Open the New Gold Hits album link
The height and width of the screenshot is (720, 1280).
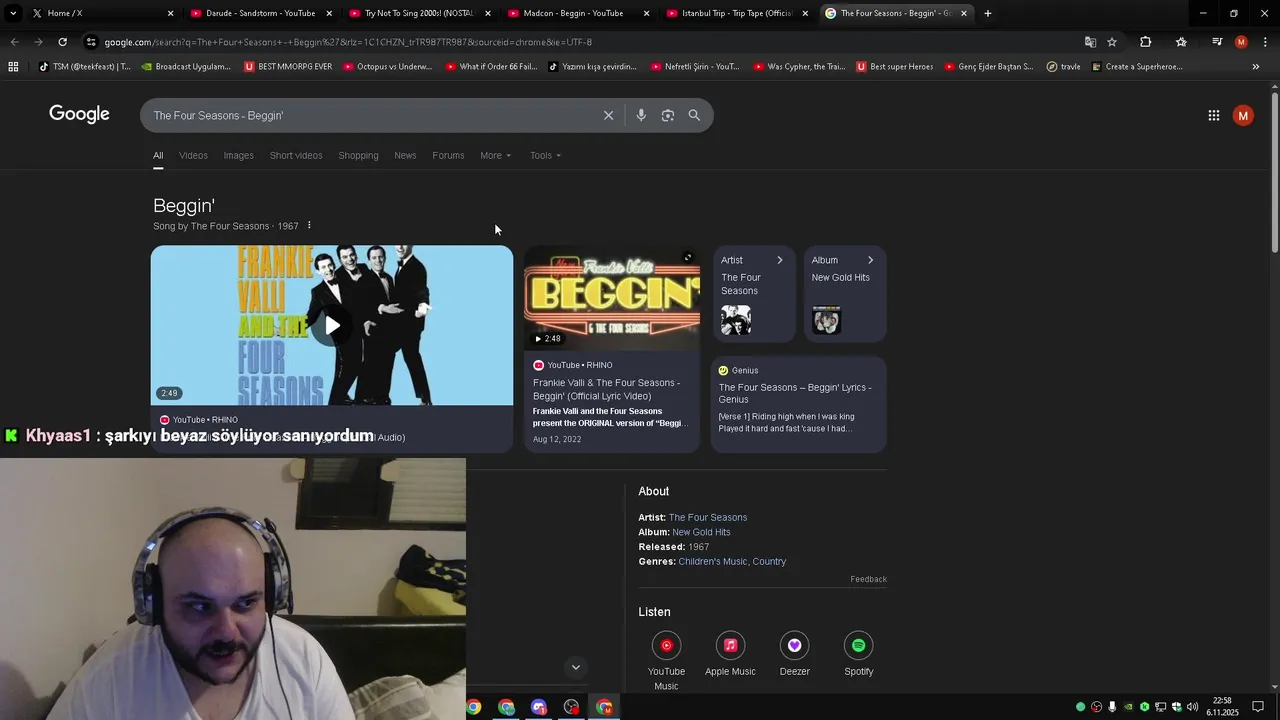coord(701,532)
